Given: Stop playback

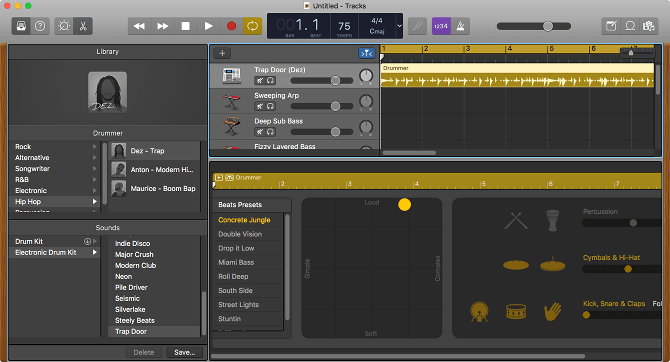Looking at the screenshot, I should (x=185, y=26).
